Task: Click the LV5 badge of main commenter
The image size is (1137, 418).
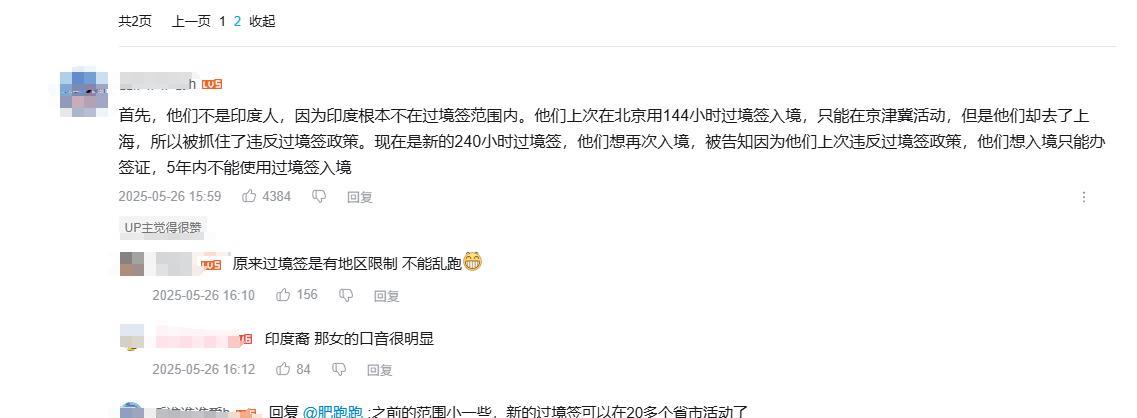Action: coord(212,84)
